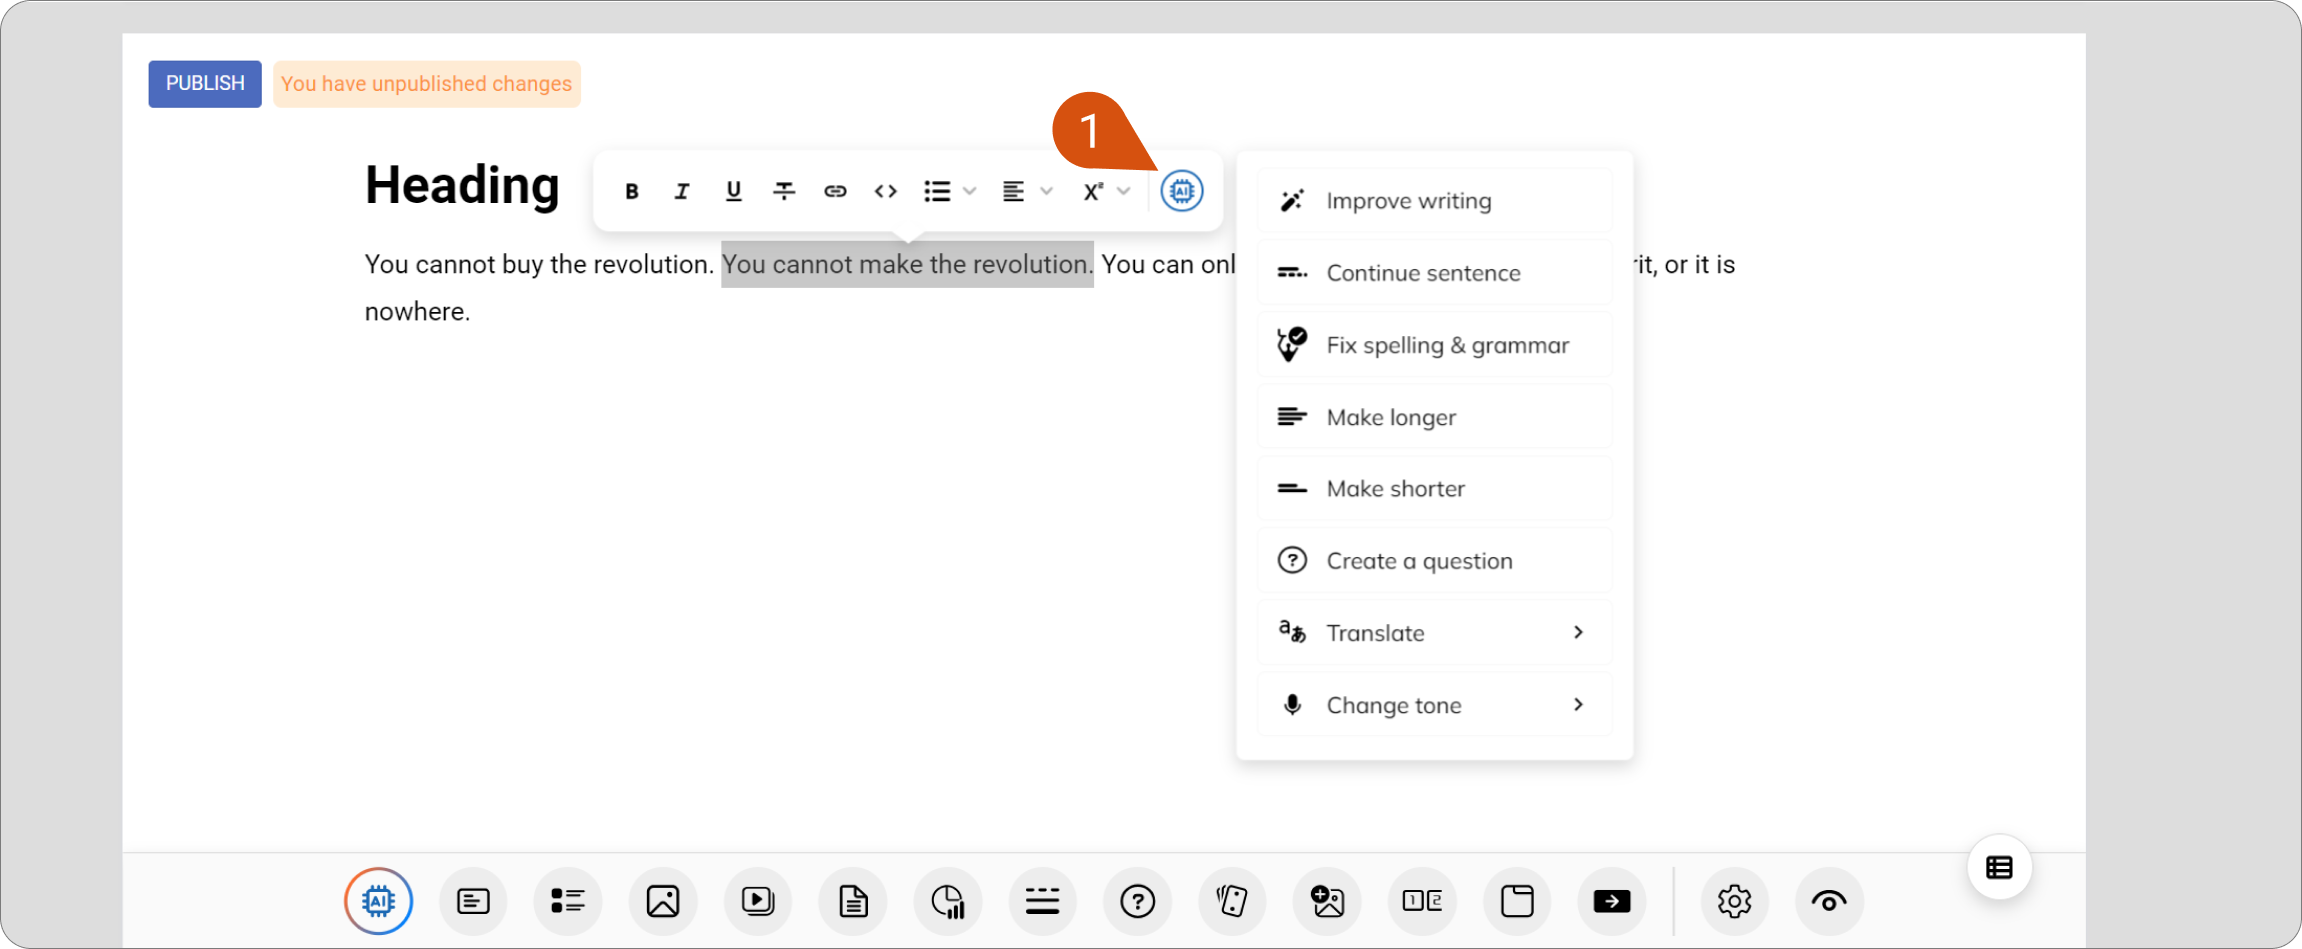The image size is (2302, 949).
Task: Insert a video block from bottom toolbar
Action: pyautogui.click(x=758, y=901)
